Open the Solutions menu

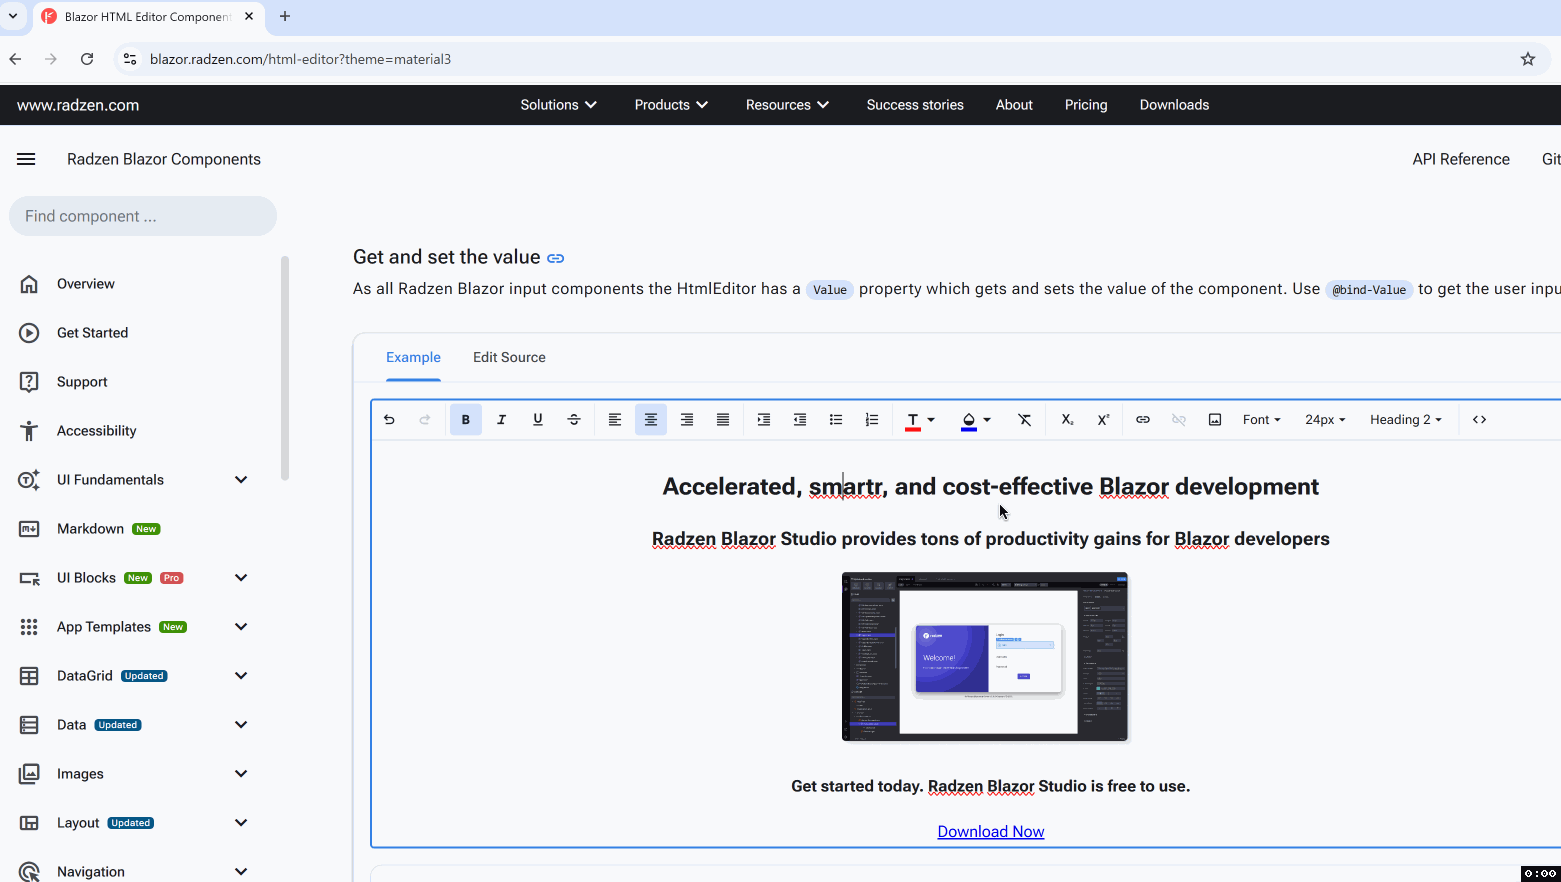(x=558, y=105)
